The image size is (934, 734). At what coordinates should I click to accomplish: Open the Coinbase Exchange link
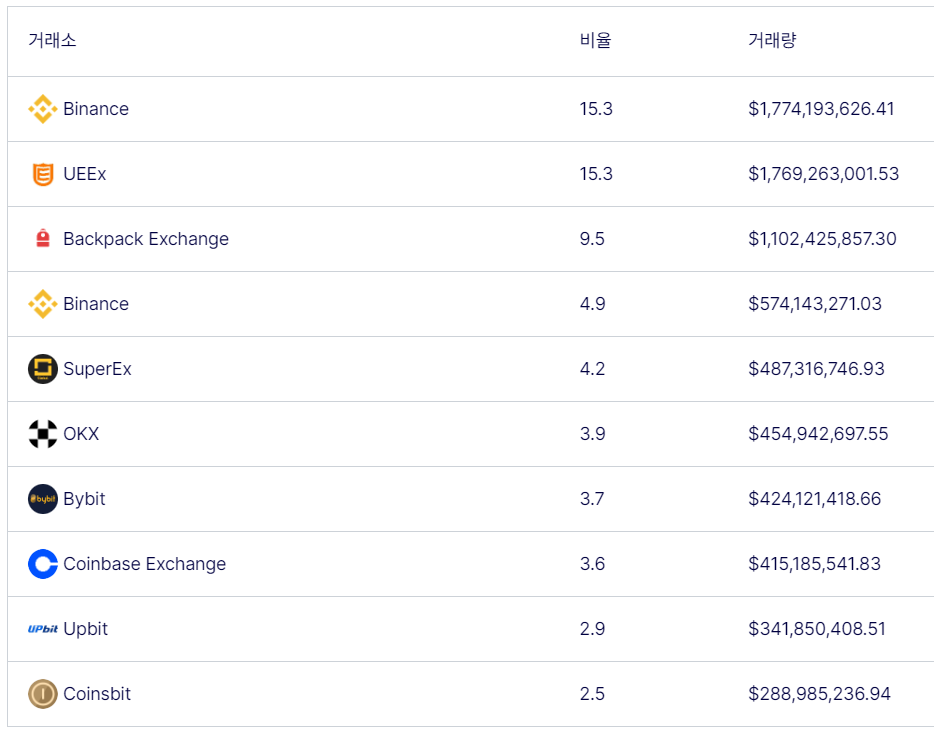[x=145, y=564]
